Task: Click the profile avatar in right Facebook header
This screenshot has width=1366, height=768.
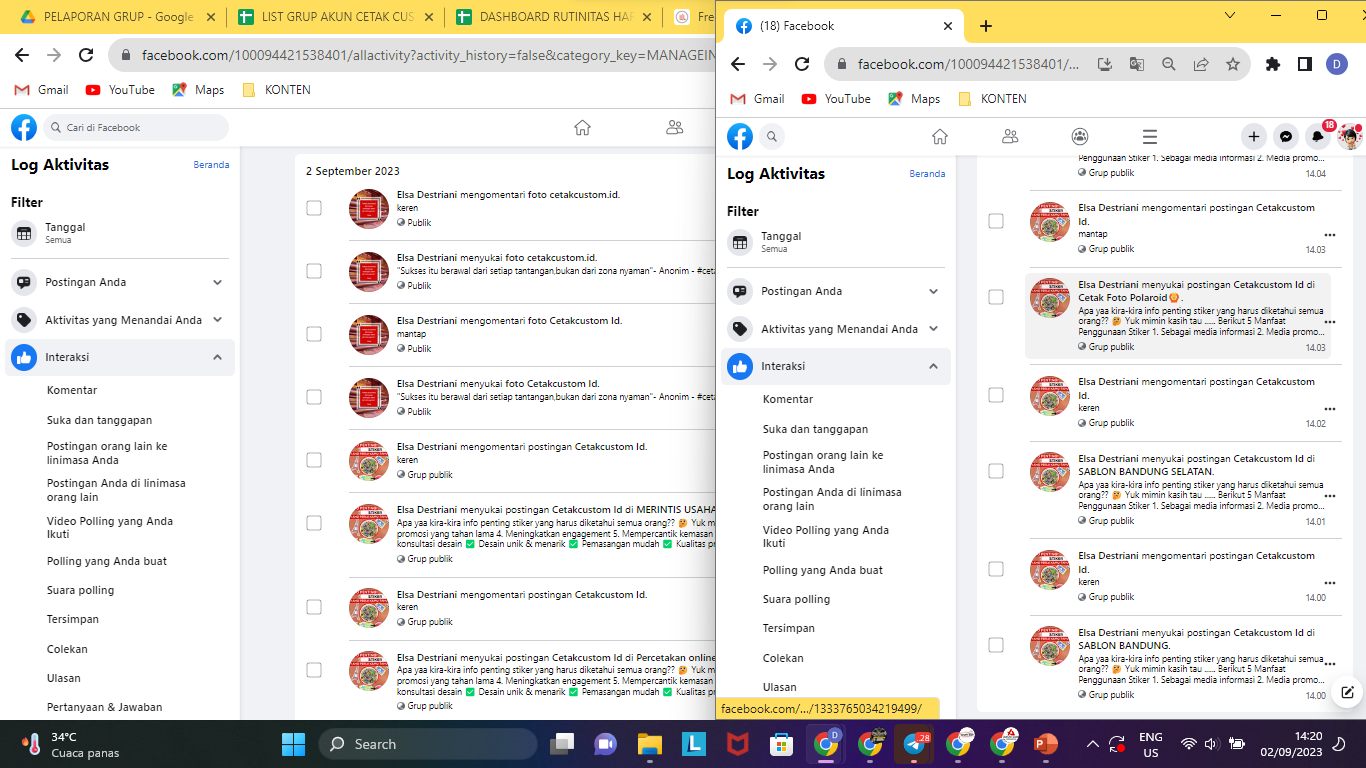Action: [x=1350, y=137]
